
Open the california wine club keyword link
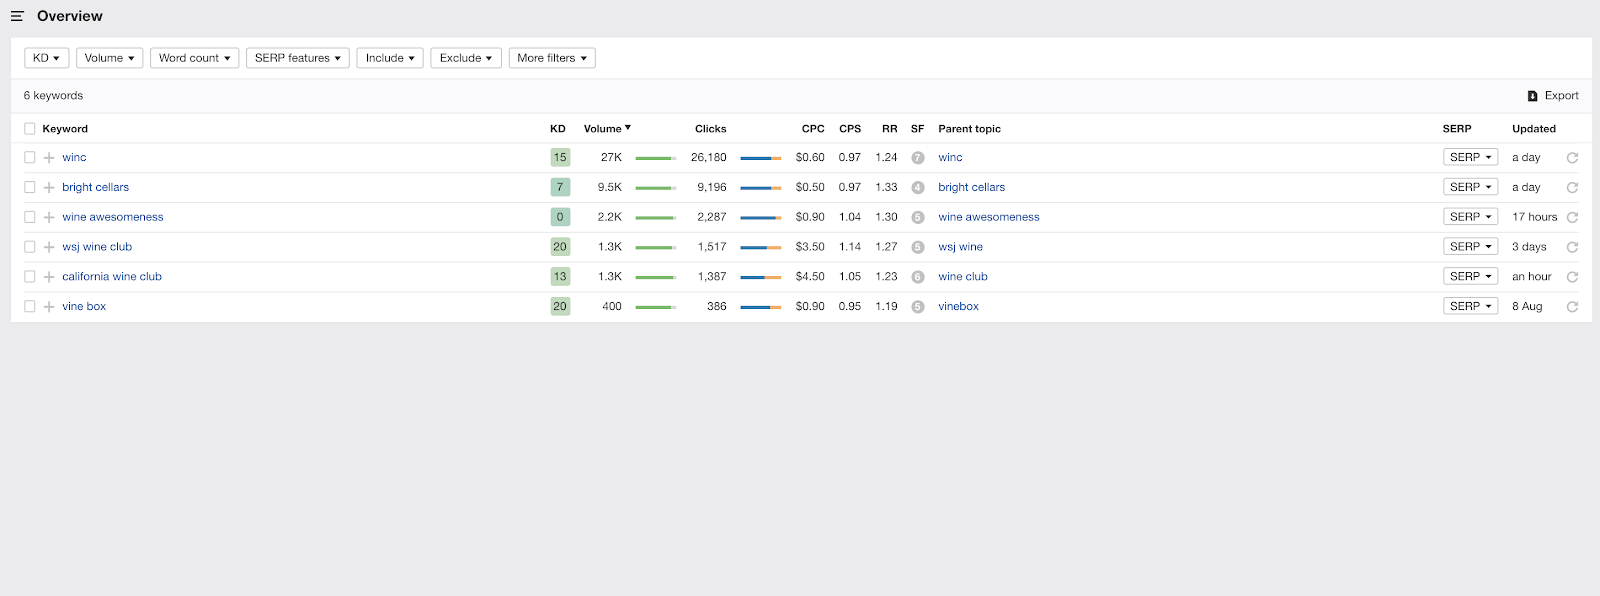click(x=112, y=277)
